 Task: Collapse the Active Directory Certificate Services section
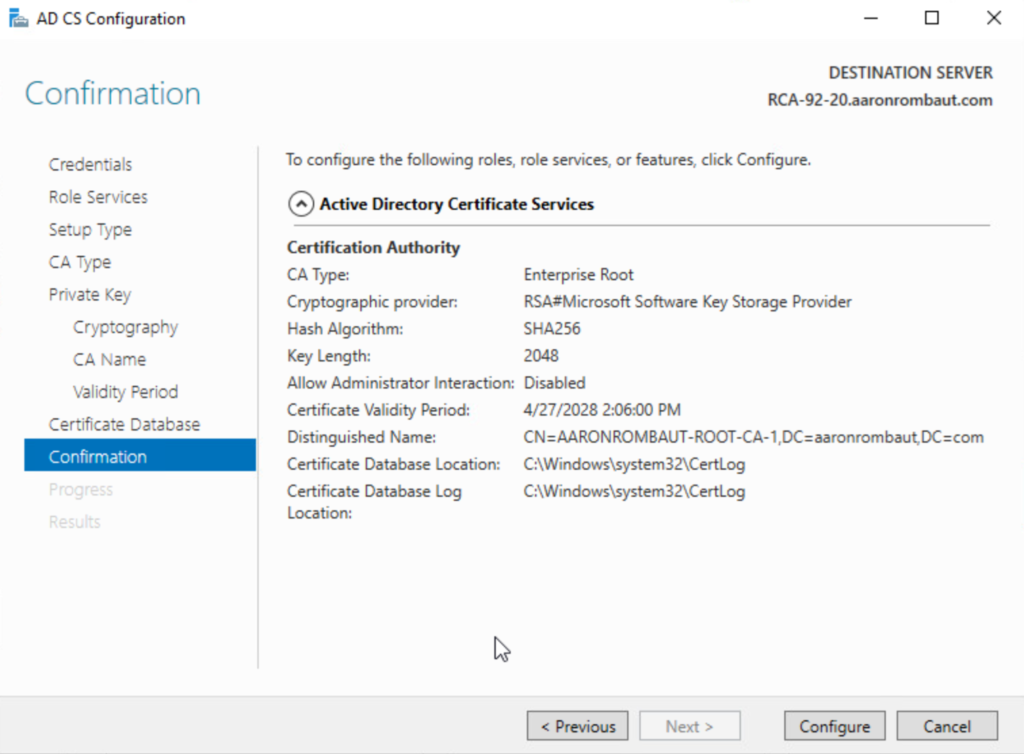click(300, 204)
